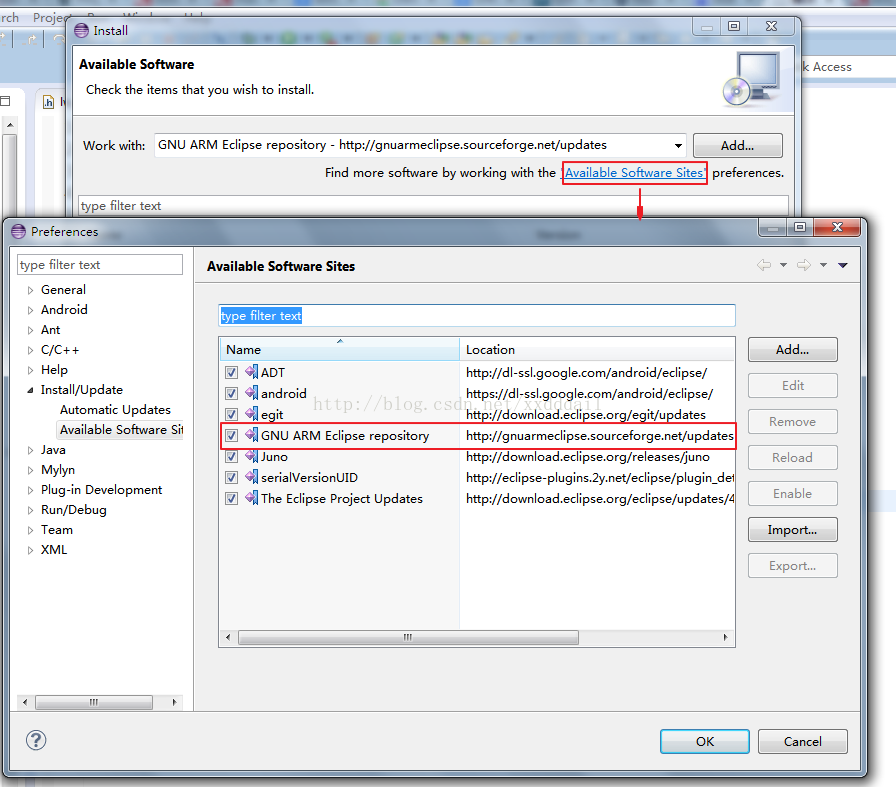Open the Work with dropdown arrow
896x787 pixels.
678,145
